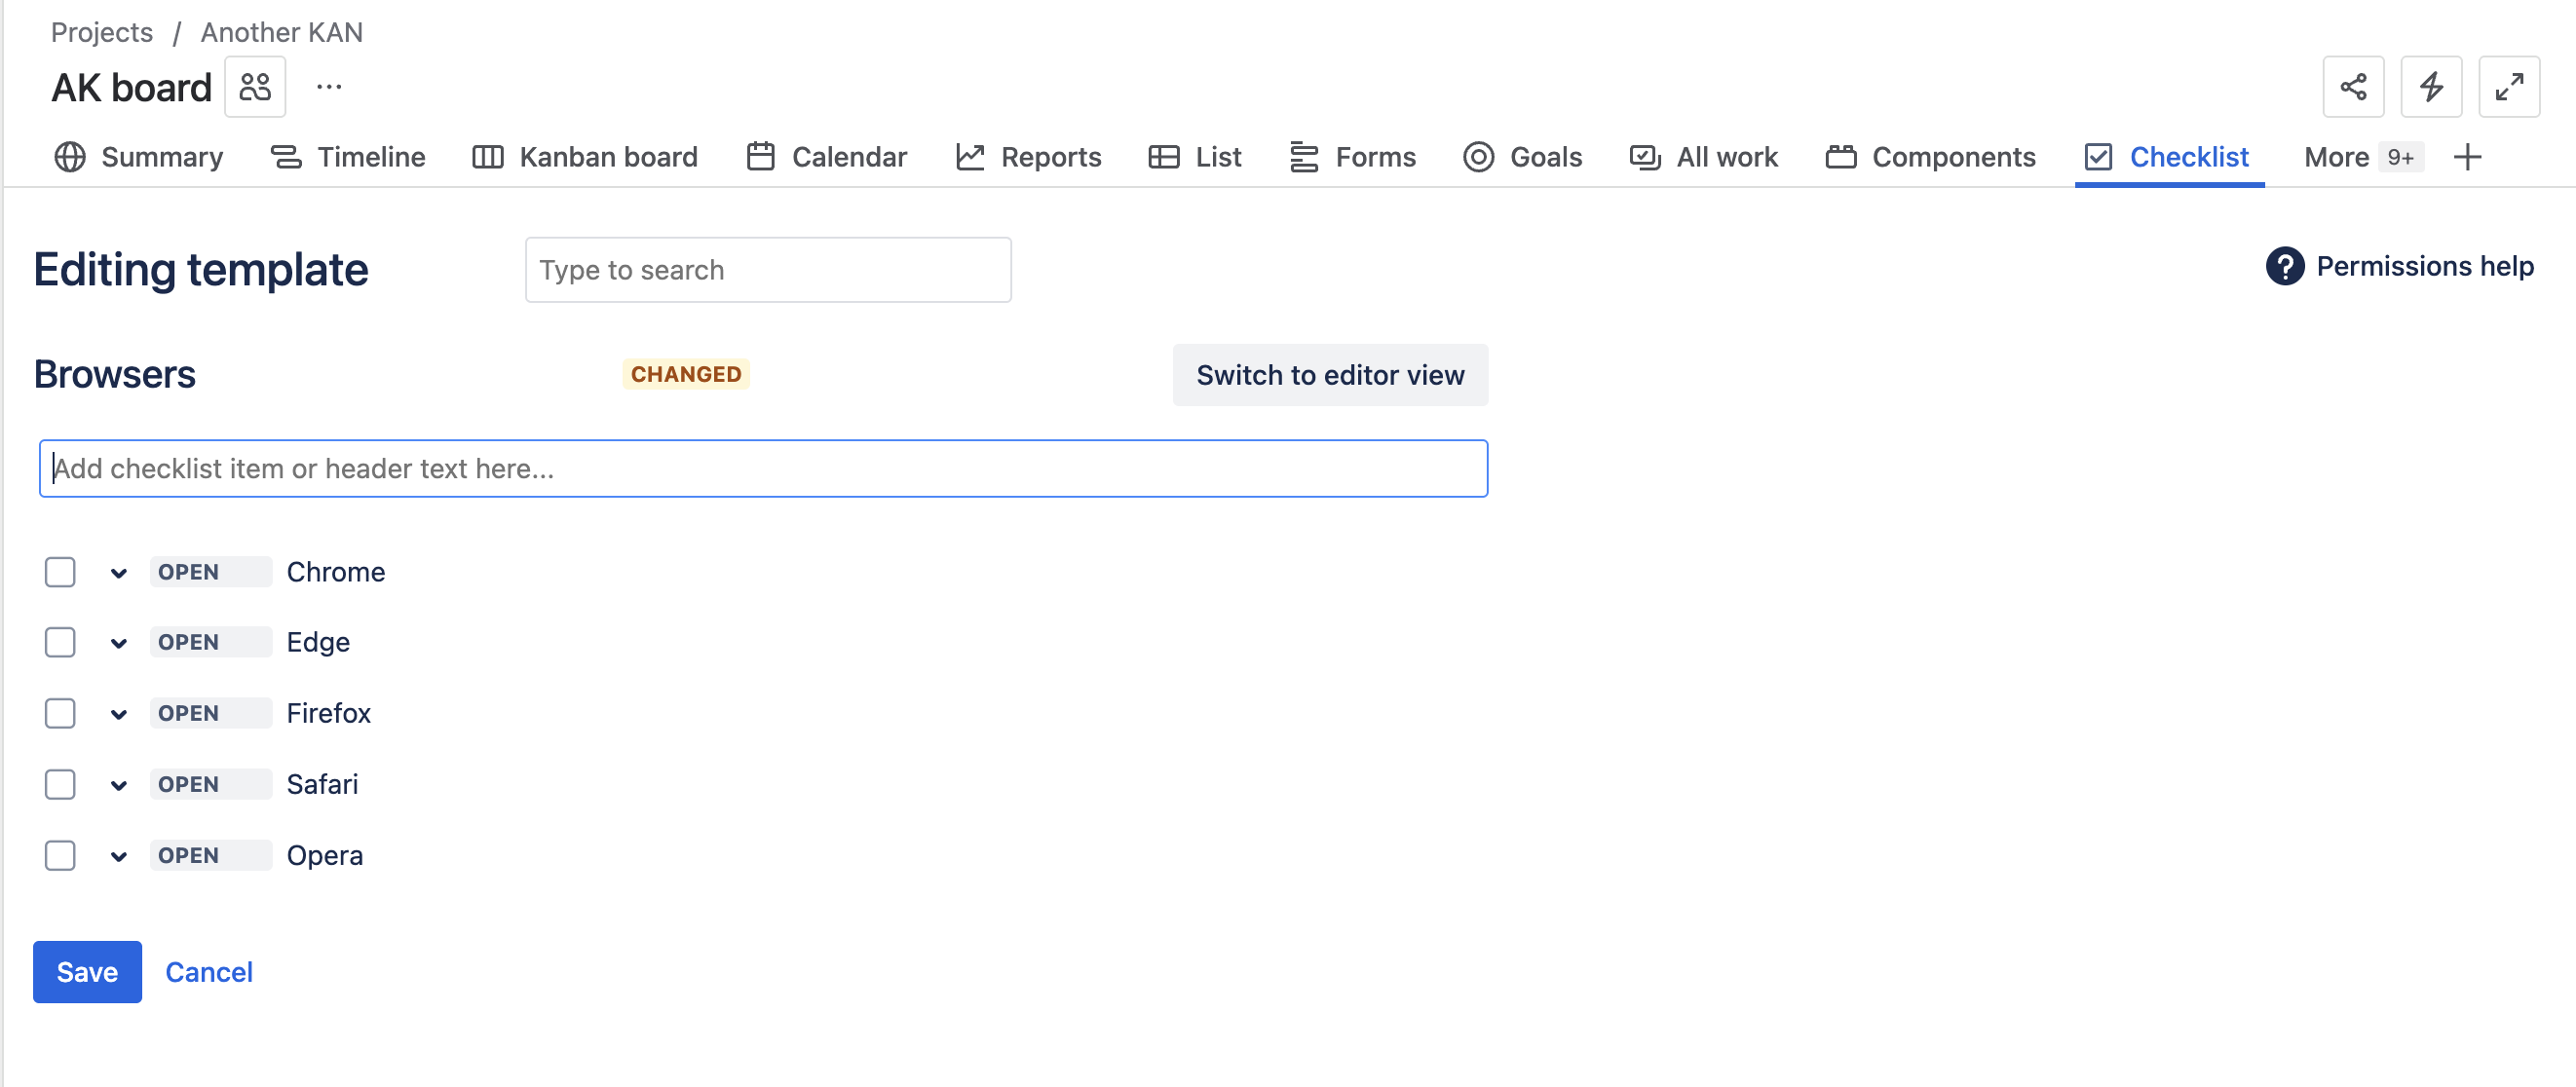Click the plus icon to add a tab
Screen dimensions: 2576x1087
click(2468, 157)
